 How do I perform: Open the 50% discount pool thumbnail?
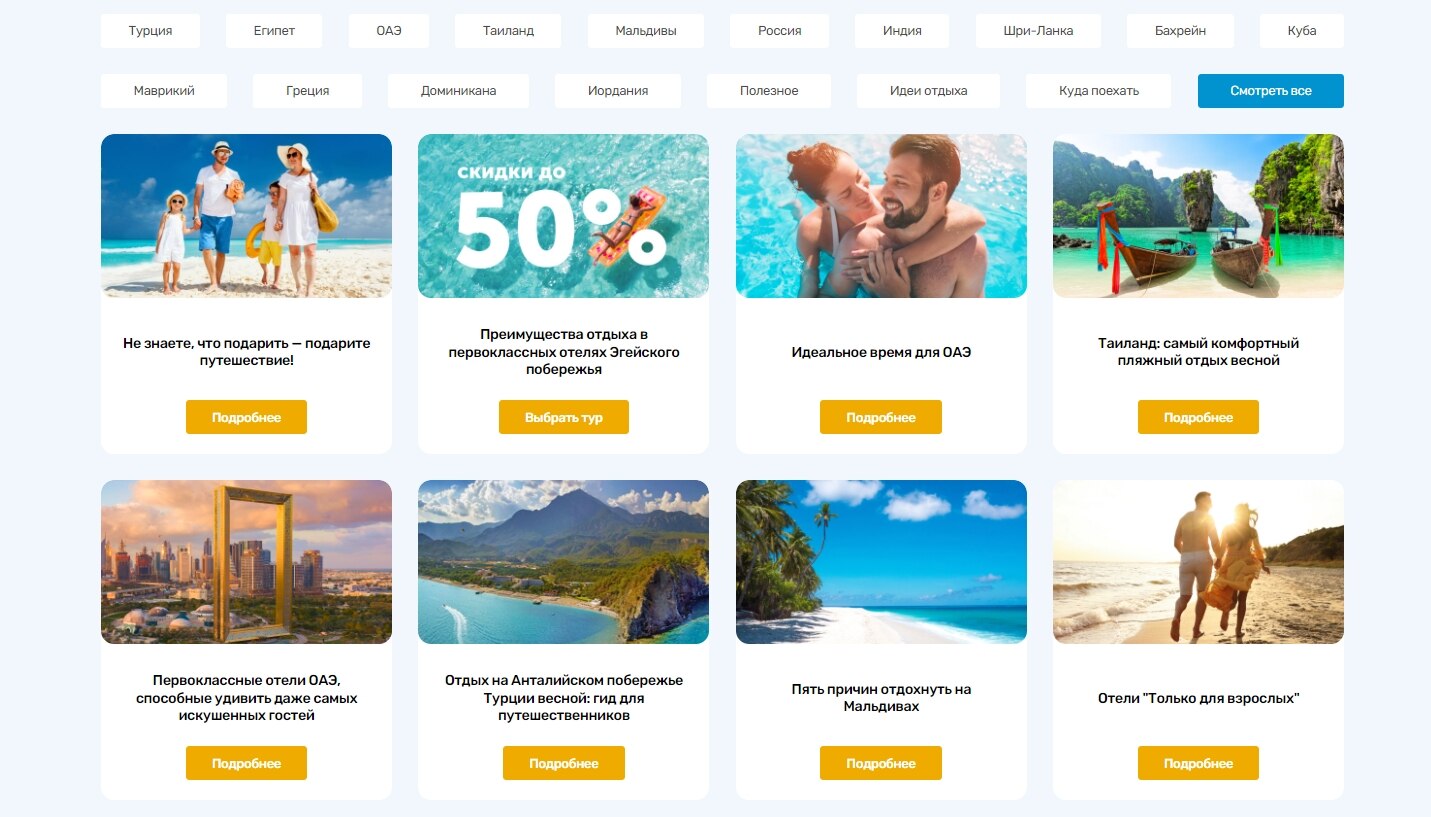(563, 216)
